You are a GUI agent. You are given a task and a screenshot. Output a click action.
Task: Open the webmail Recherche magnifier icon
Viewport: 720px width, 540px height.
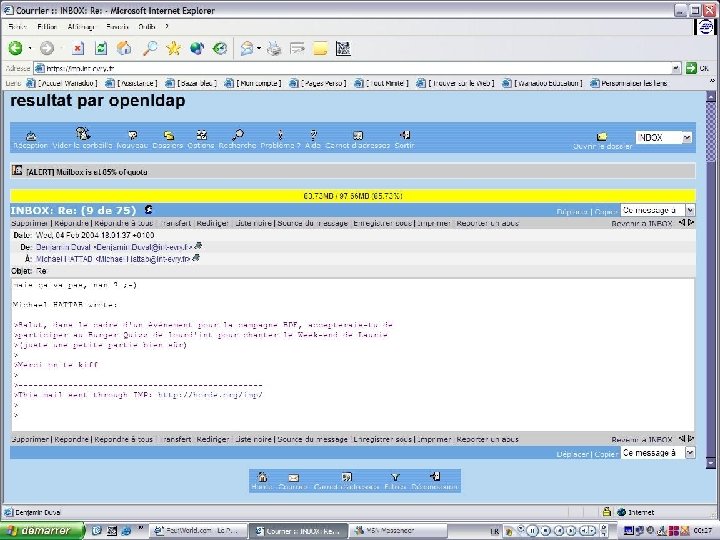pyautogui.click(x=237, y=135)
